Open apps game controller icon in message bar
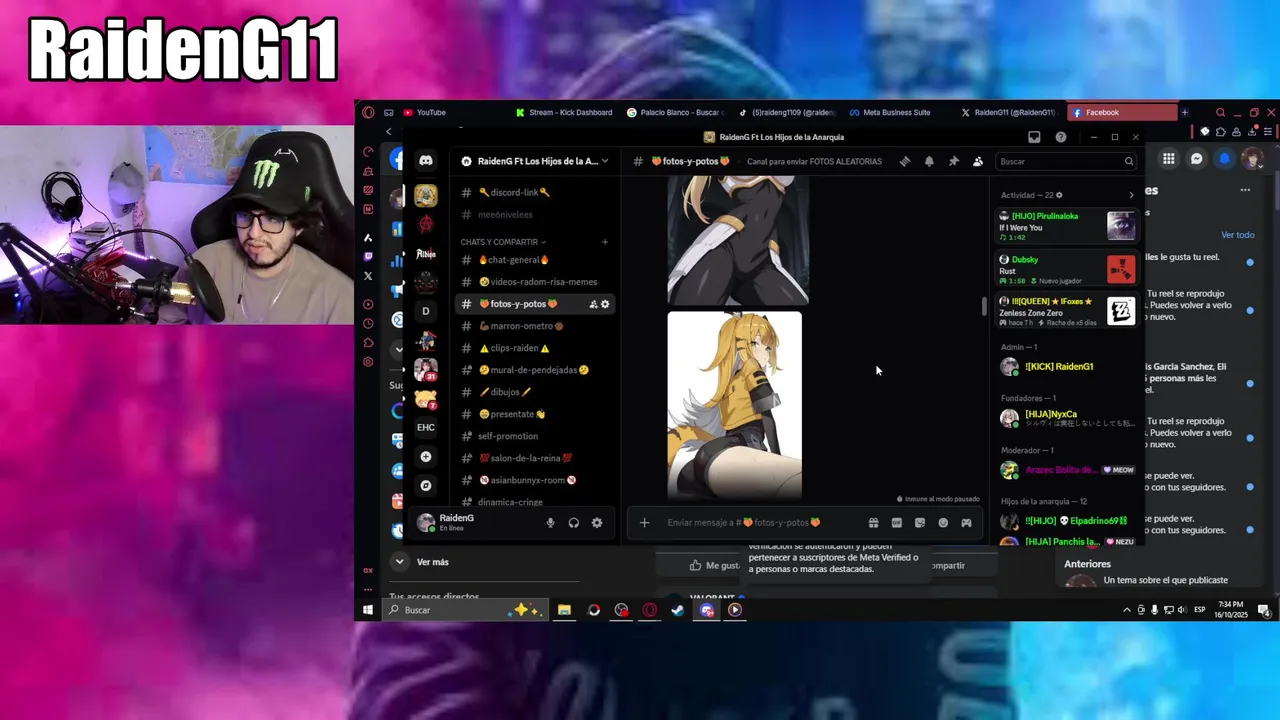 (966, 523)
